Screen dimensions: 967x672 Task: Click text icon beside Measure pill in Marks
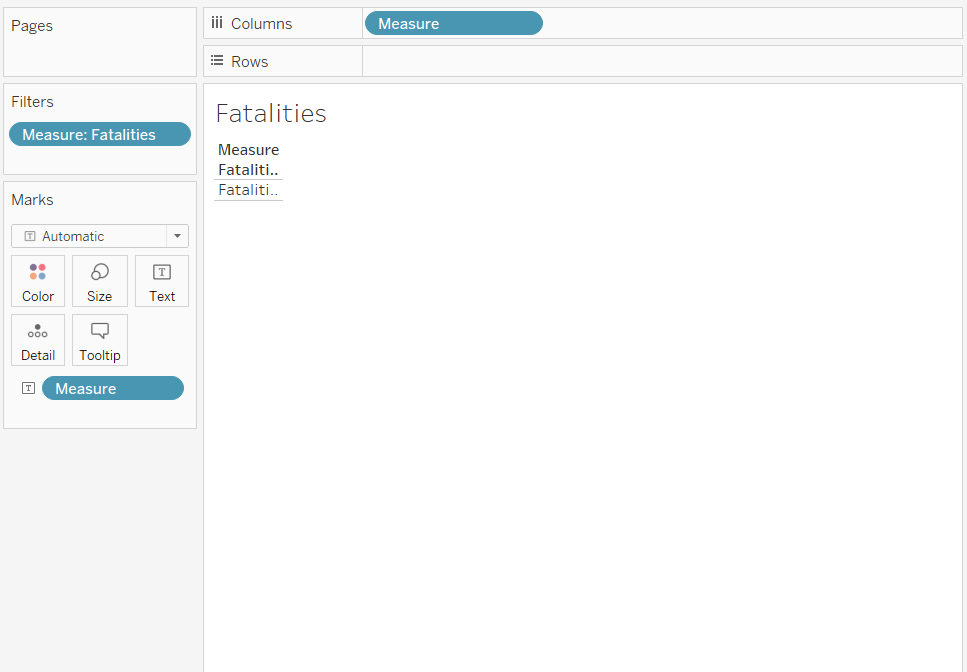tap(28, 388)
